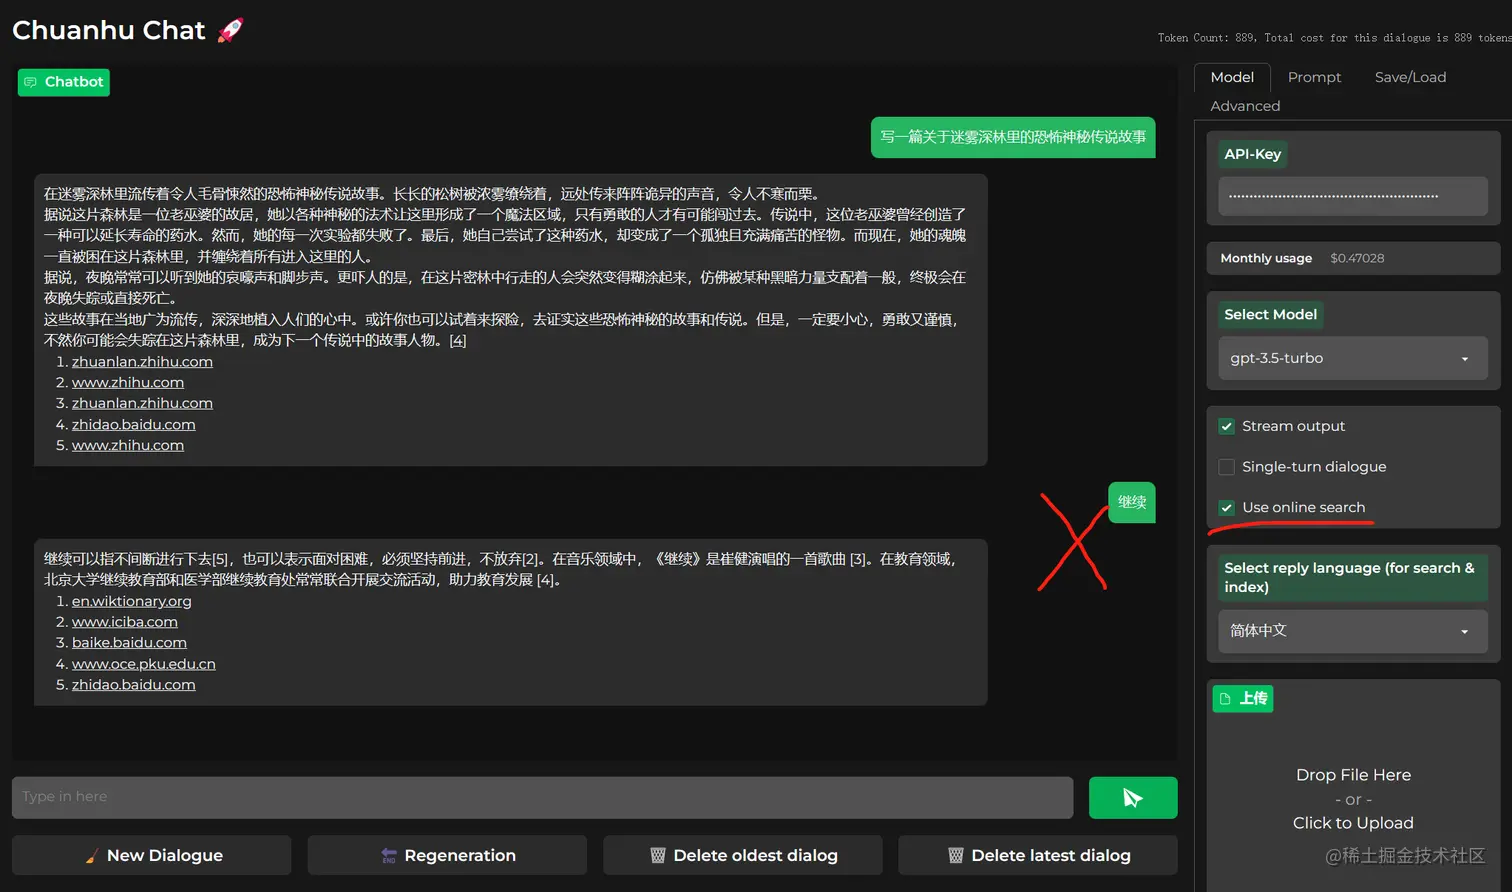Click the Select Model label
Screen dimensions: 1512x892
click(x=1270, y=315)
